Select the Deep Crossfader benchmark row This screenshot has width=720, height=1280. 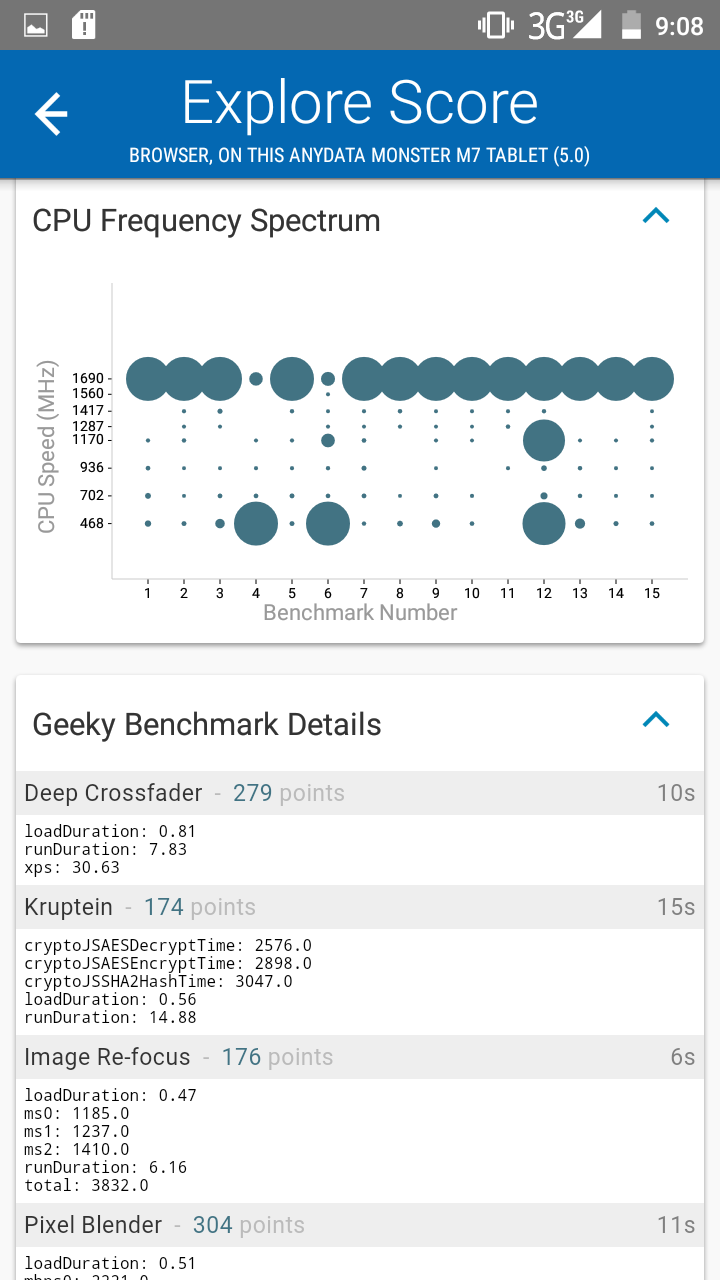[360, 793]
